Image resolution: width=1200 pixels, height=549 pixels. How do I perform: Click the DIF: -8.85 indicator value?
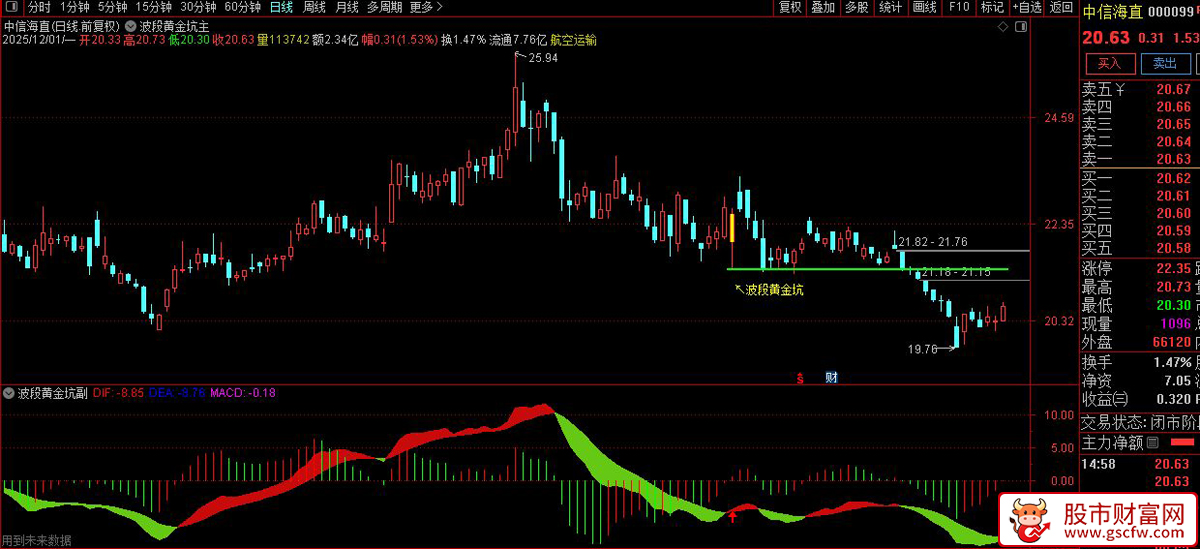(x=118, y=393)
